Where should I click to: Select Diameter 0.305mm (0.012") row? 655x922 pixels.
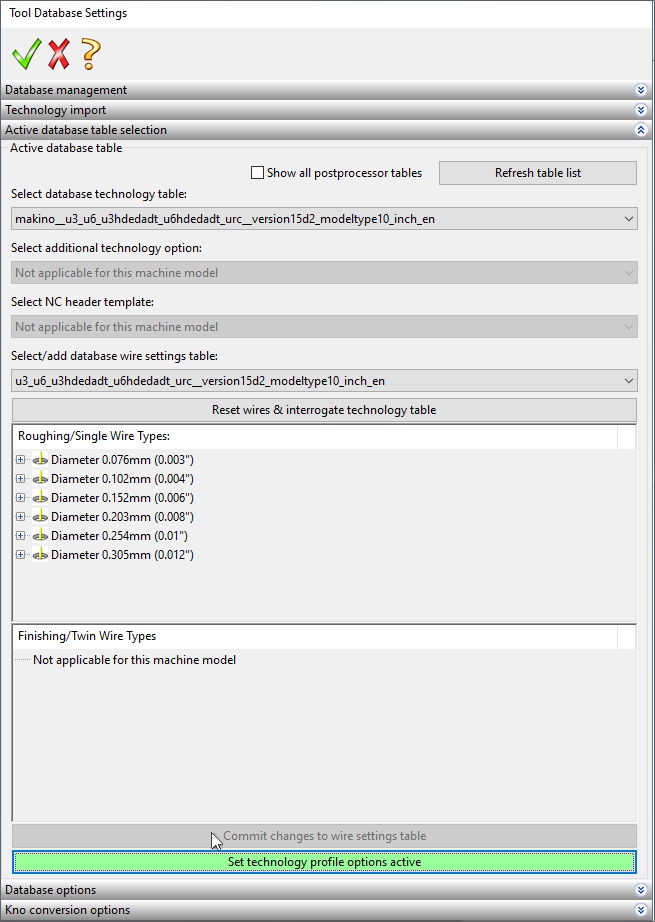122,554
